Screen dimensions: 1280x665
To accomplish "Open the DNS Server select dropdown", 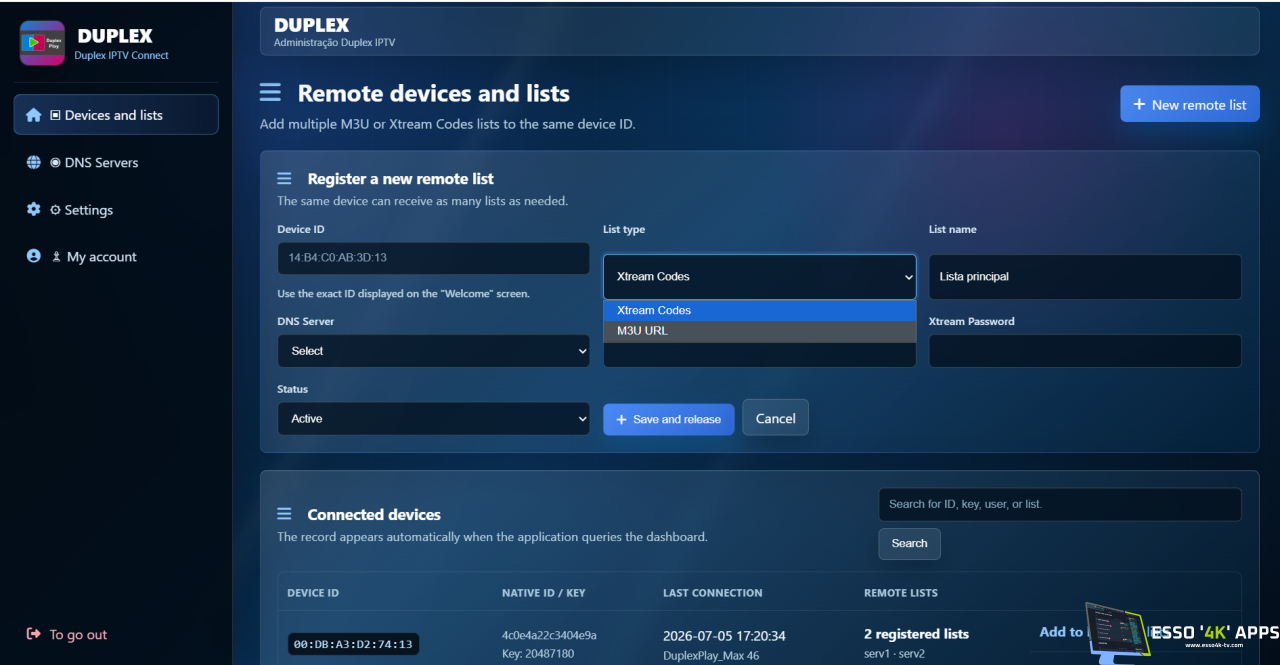I will [434, 351].
